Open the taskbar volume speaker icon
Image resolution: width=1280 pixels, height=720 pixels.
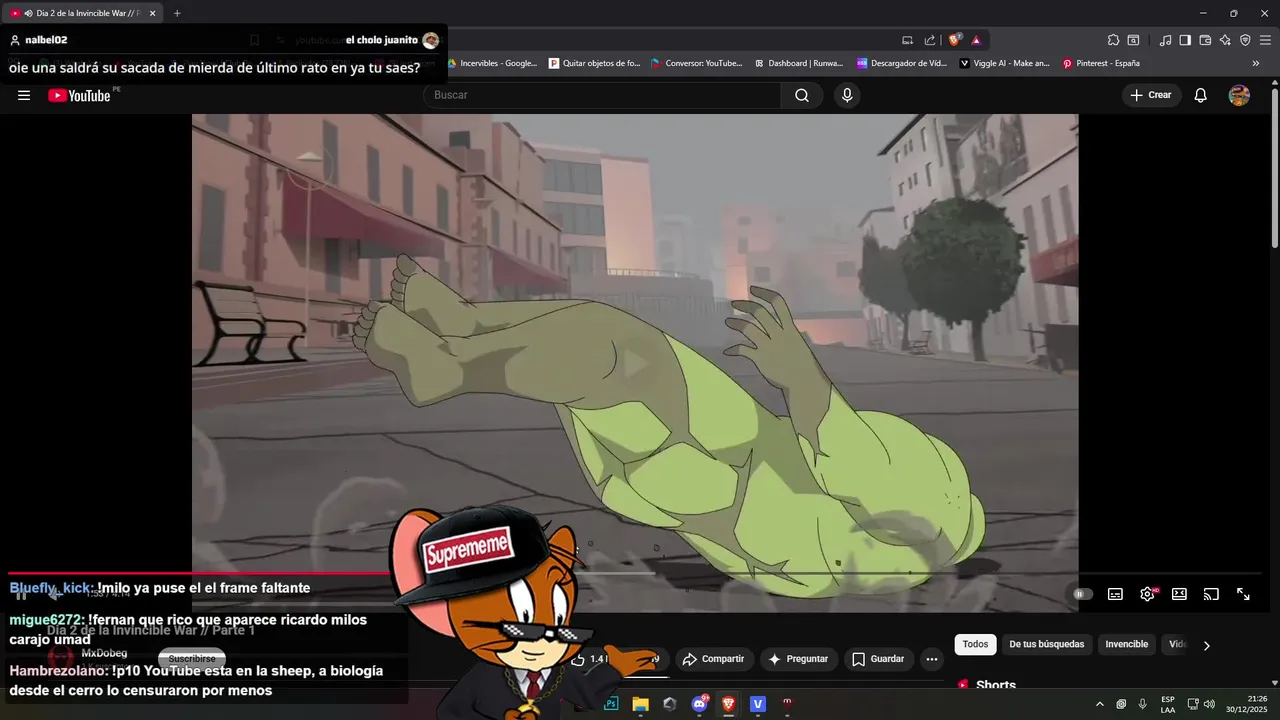(1210, 704)
